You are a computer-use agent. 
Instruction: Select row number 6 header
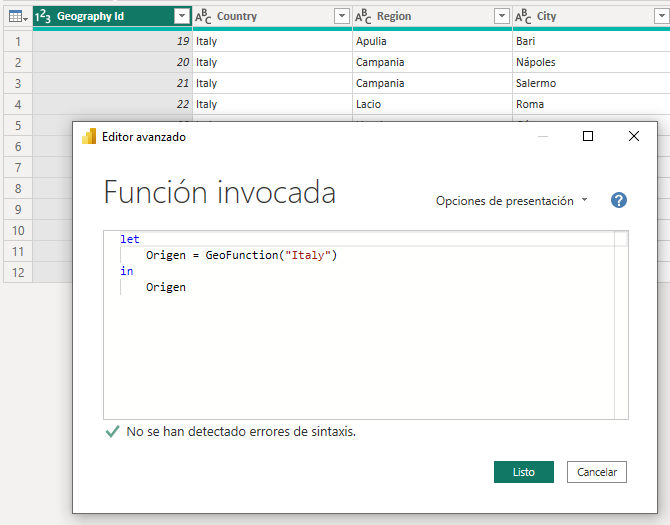(x=18, y=147)
